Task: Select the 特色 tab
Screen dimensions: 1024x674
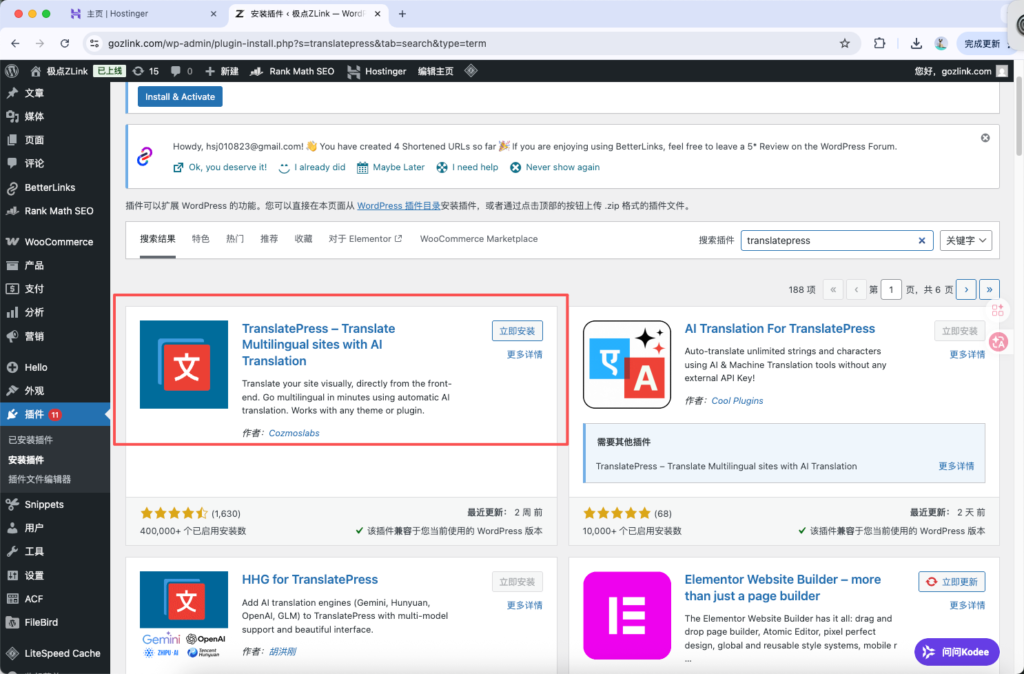Action: point(200,239)
